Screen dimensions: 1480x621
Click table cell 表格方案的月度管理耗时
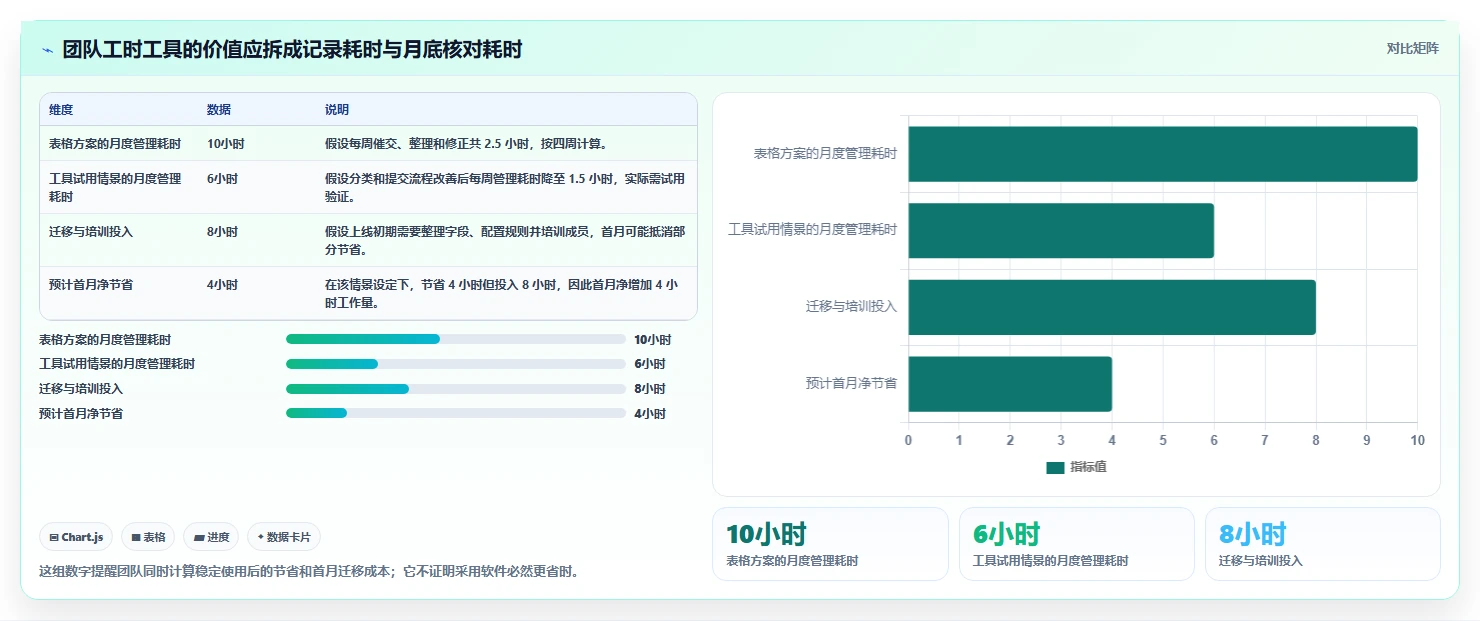tap(115, 144)
